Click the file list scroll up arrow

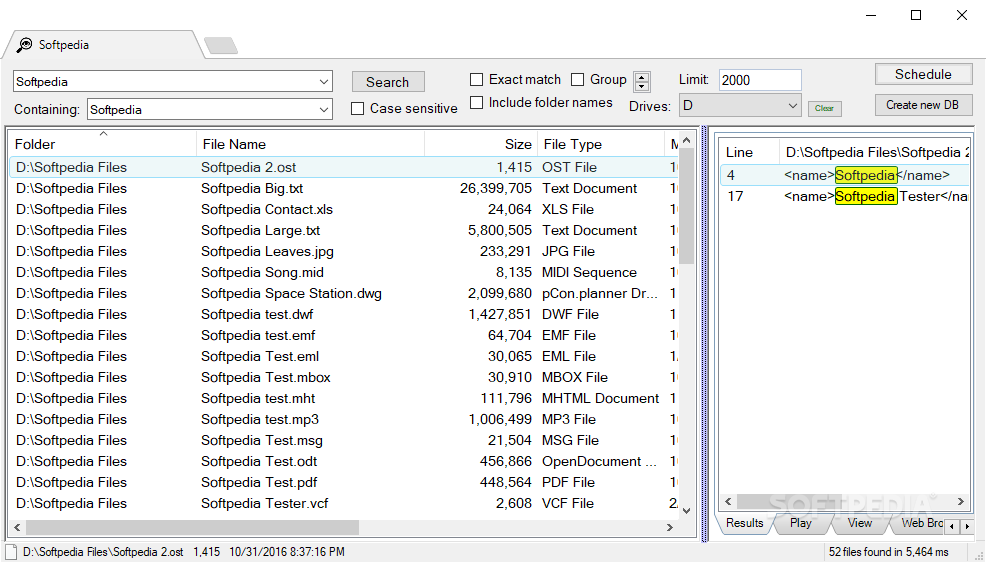click(687, 141)
